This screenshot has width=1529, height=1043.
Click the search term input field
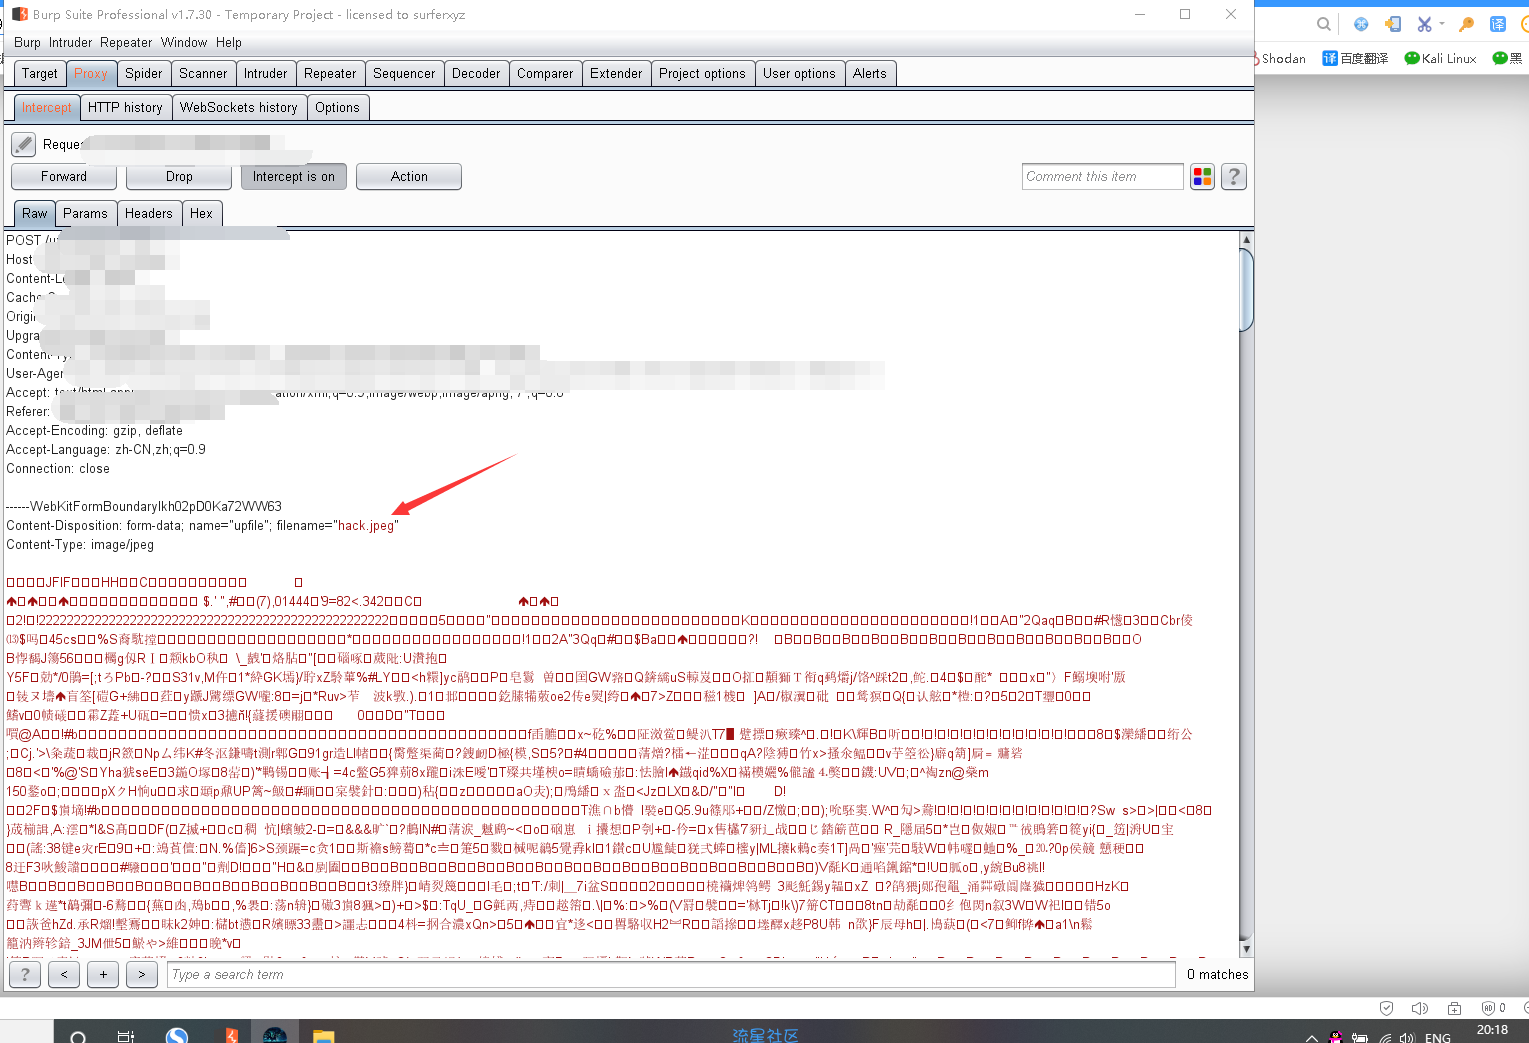(672, 974)
